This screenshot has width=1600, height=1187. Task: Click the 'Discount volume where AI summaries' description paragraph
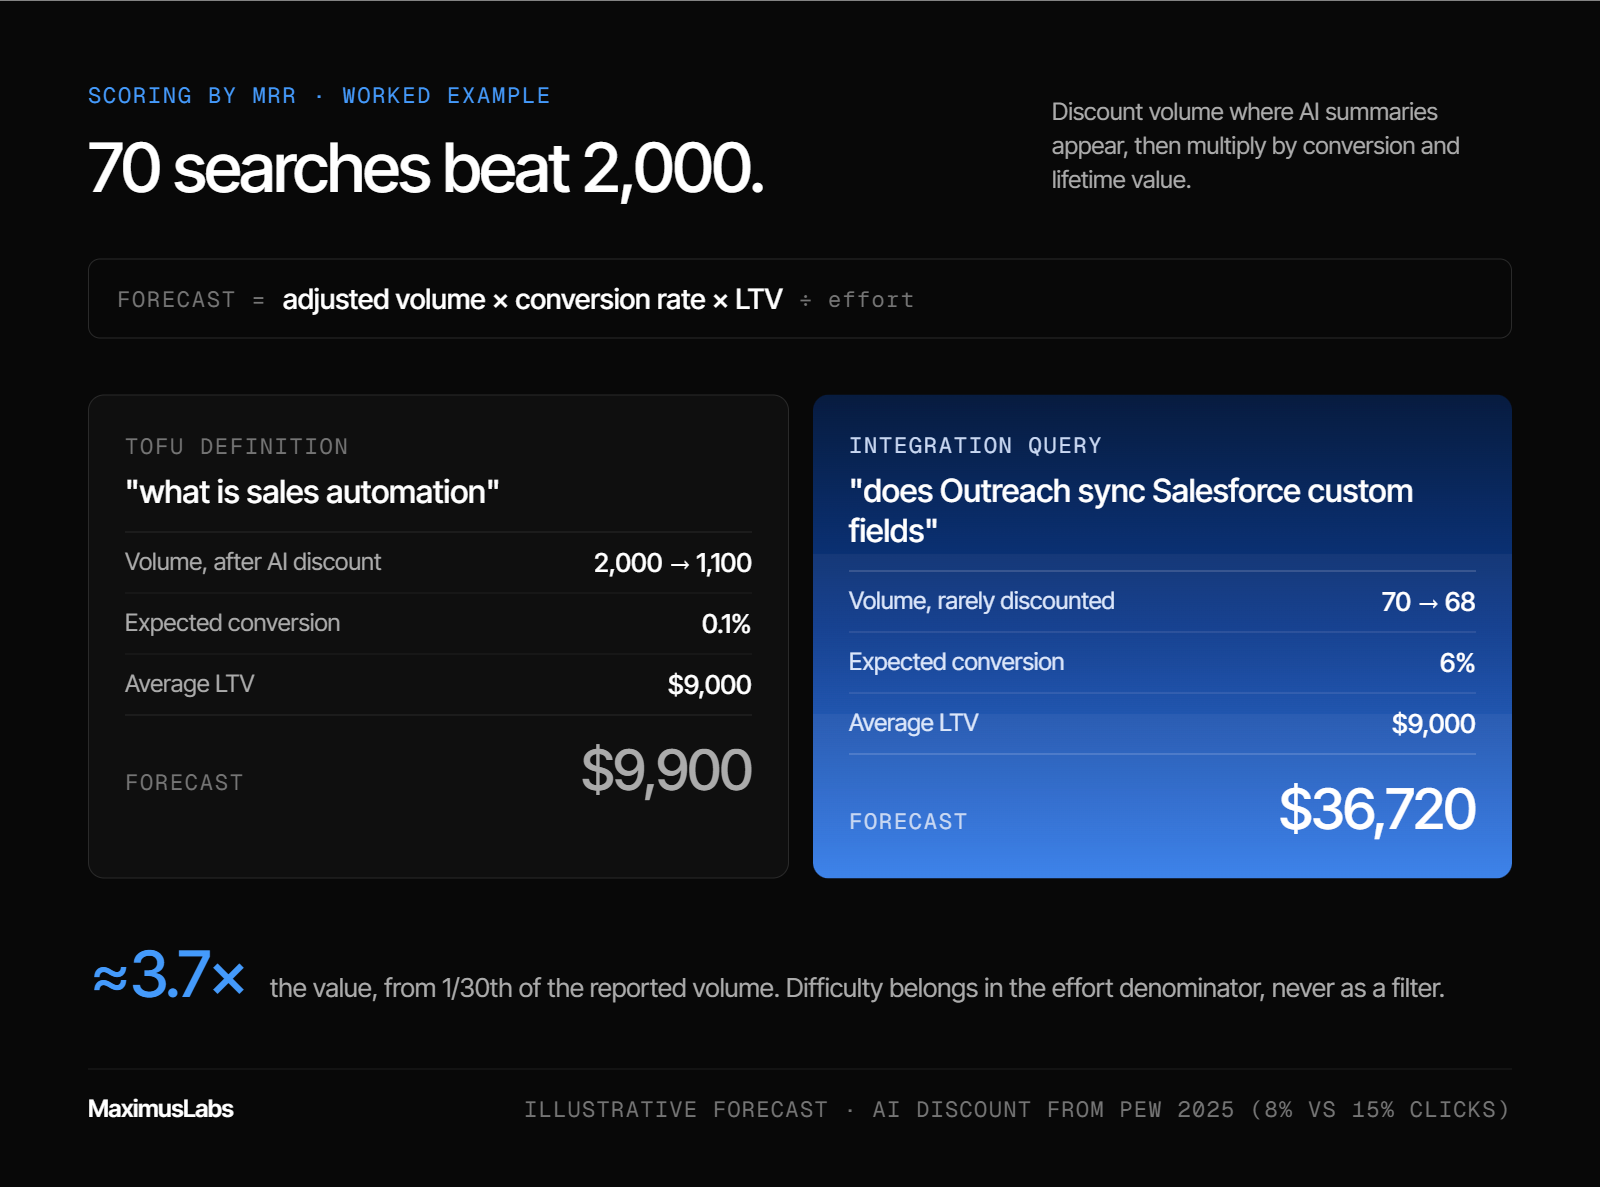[1255, 146]
